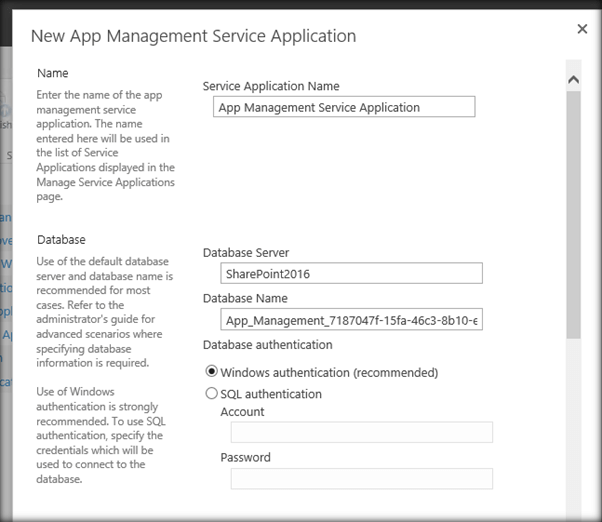Select SQL authentication radio button
Image resolution: width=602 pixels, height=522 pixels.
click(211, 393)
